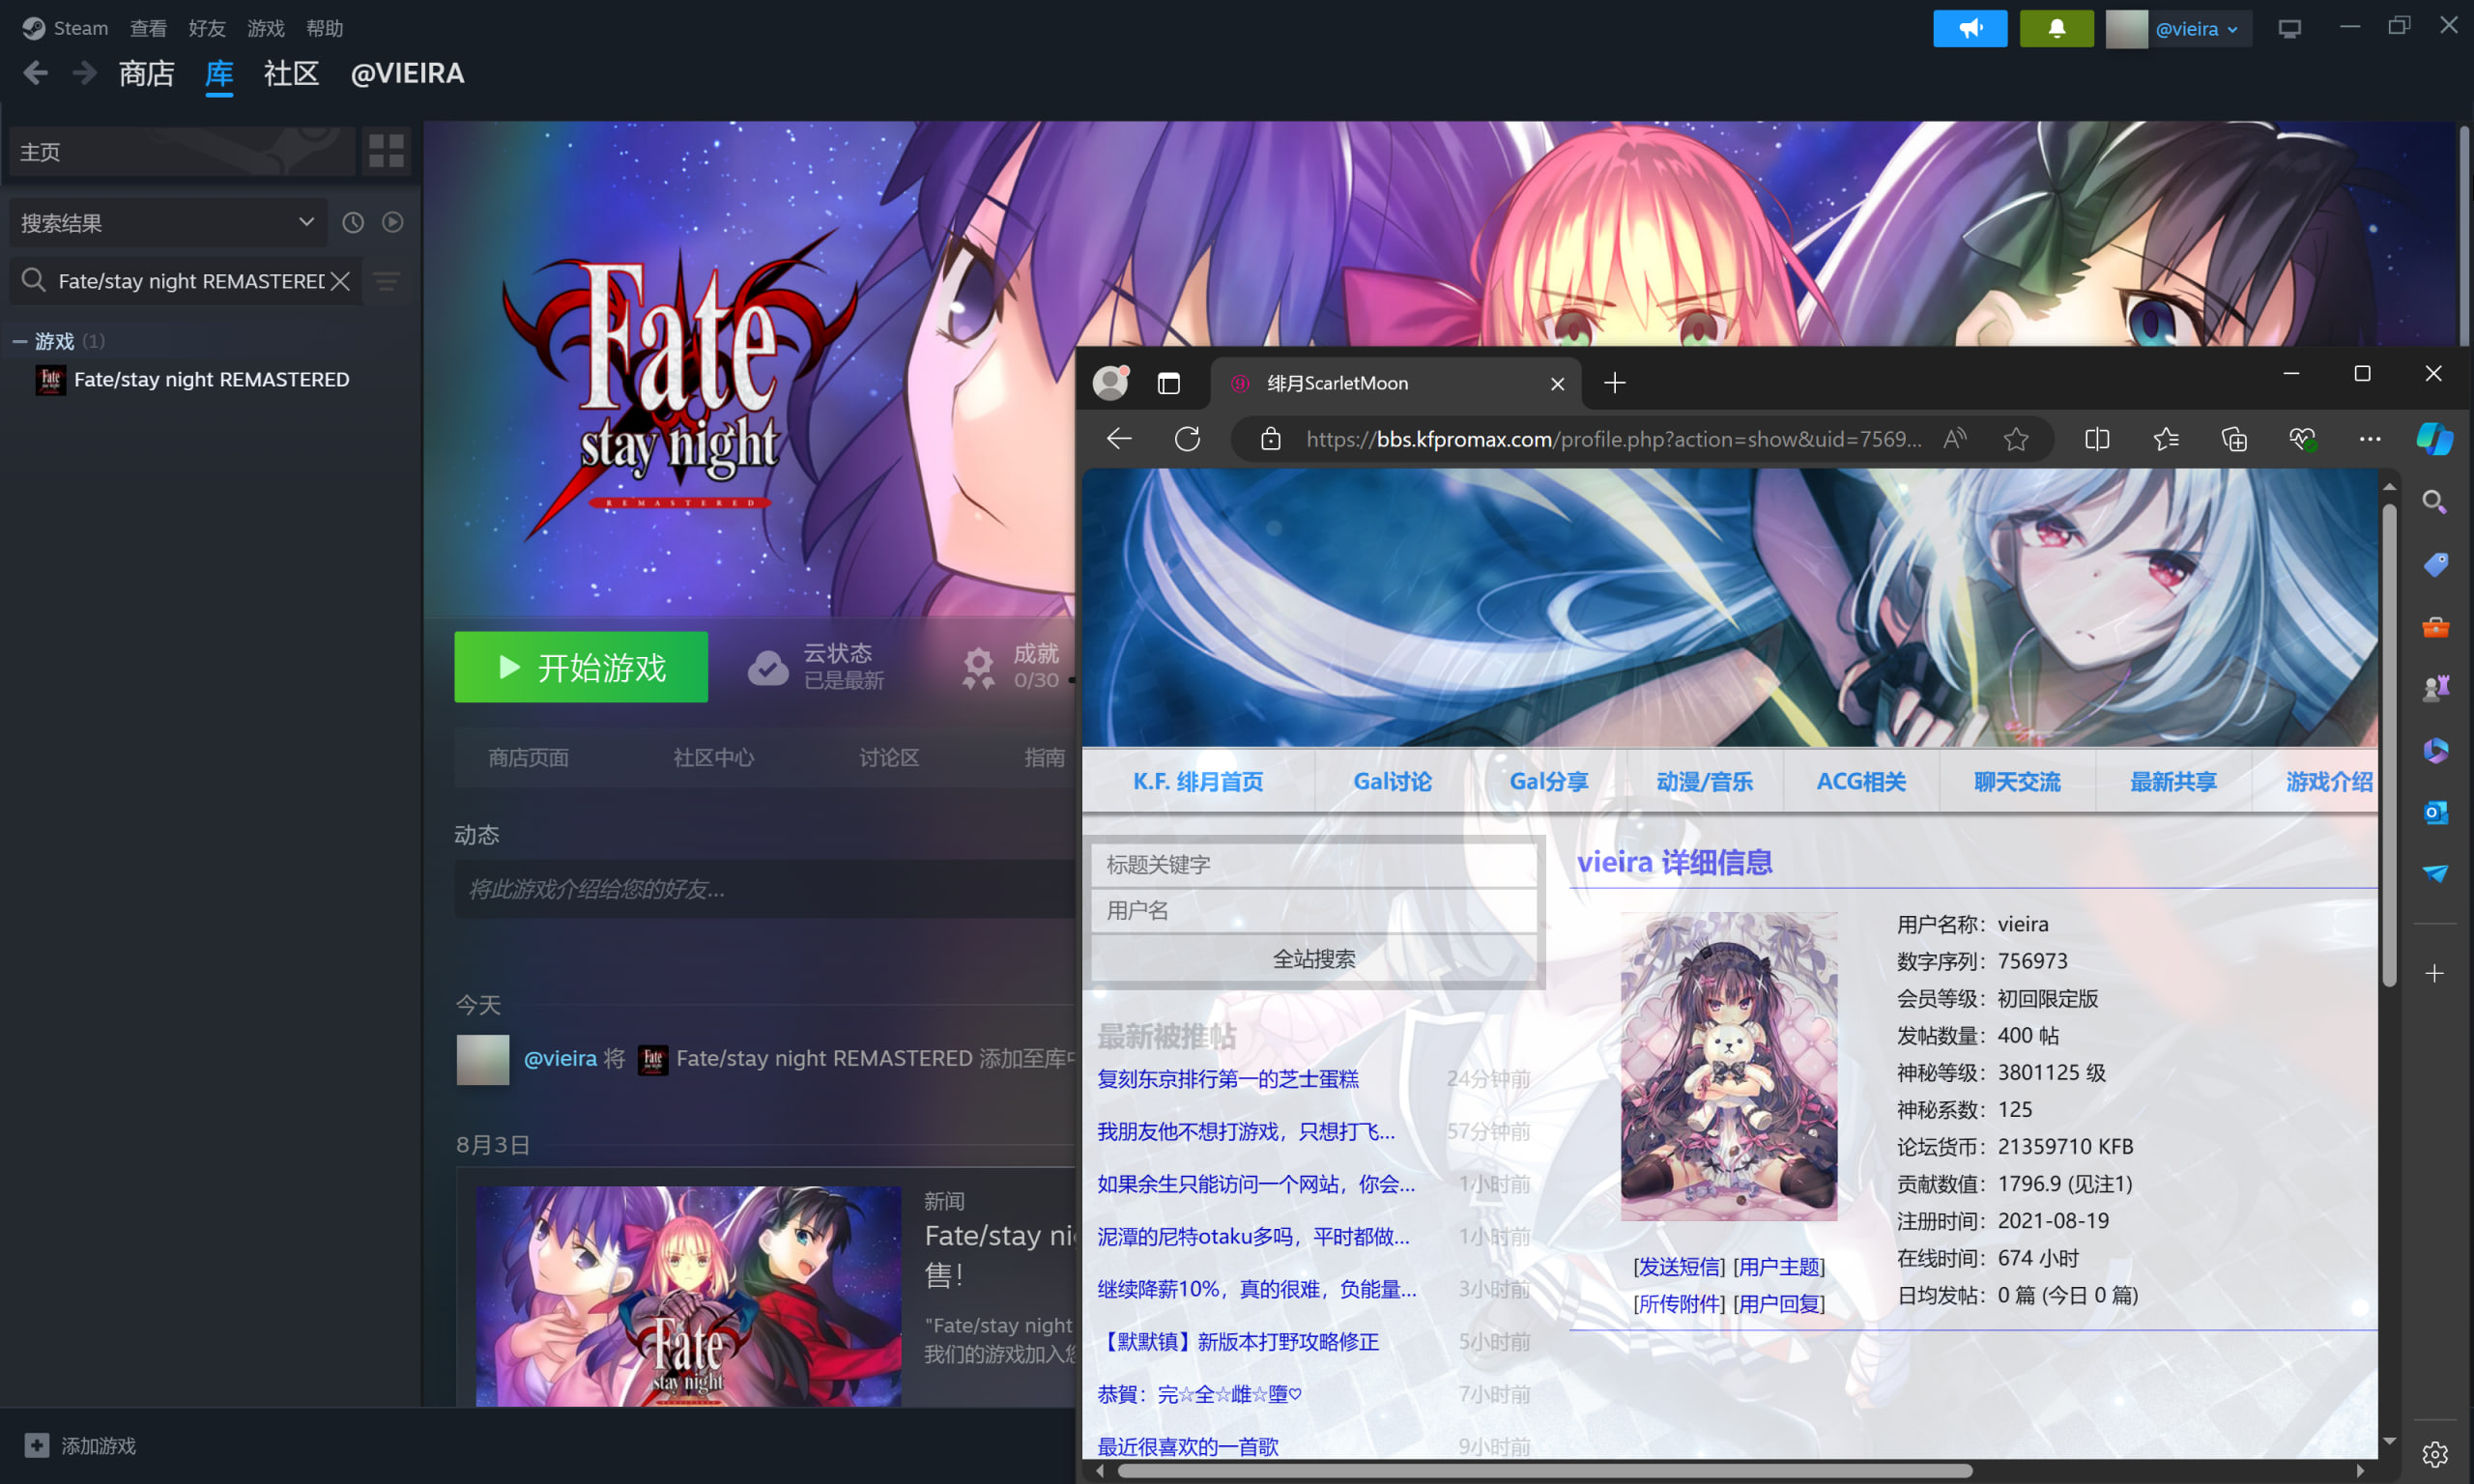This screenshot has width=2474, height=1484.
Task: Click the Steam announcements megaphone icon
Action: (x=1969, y=29)
